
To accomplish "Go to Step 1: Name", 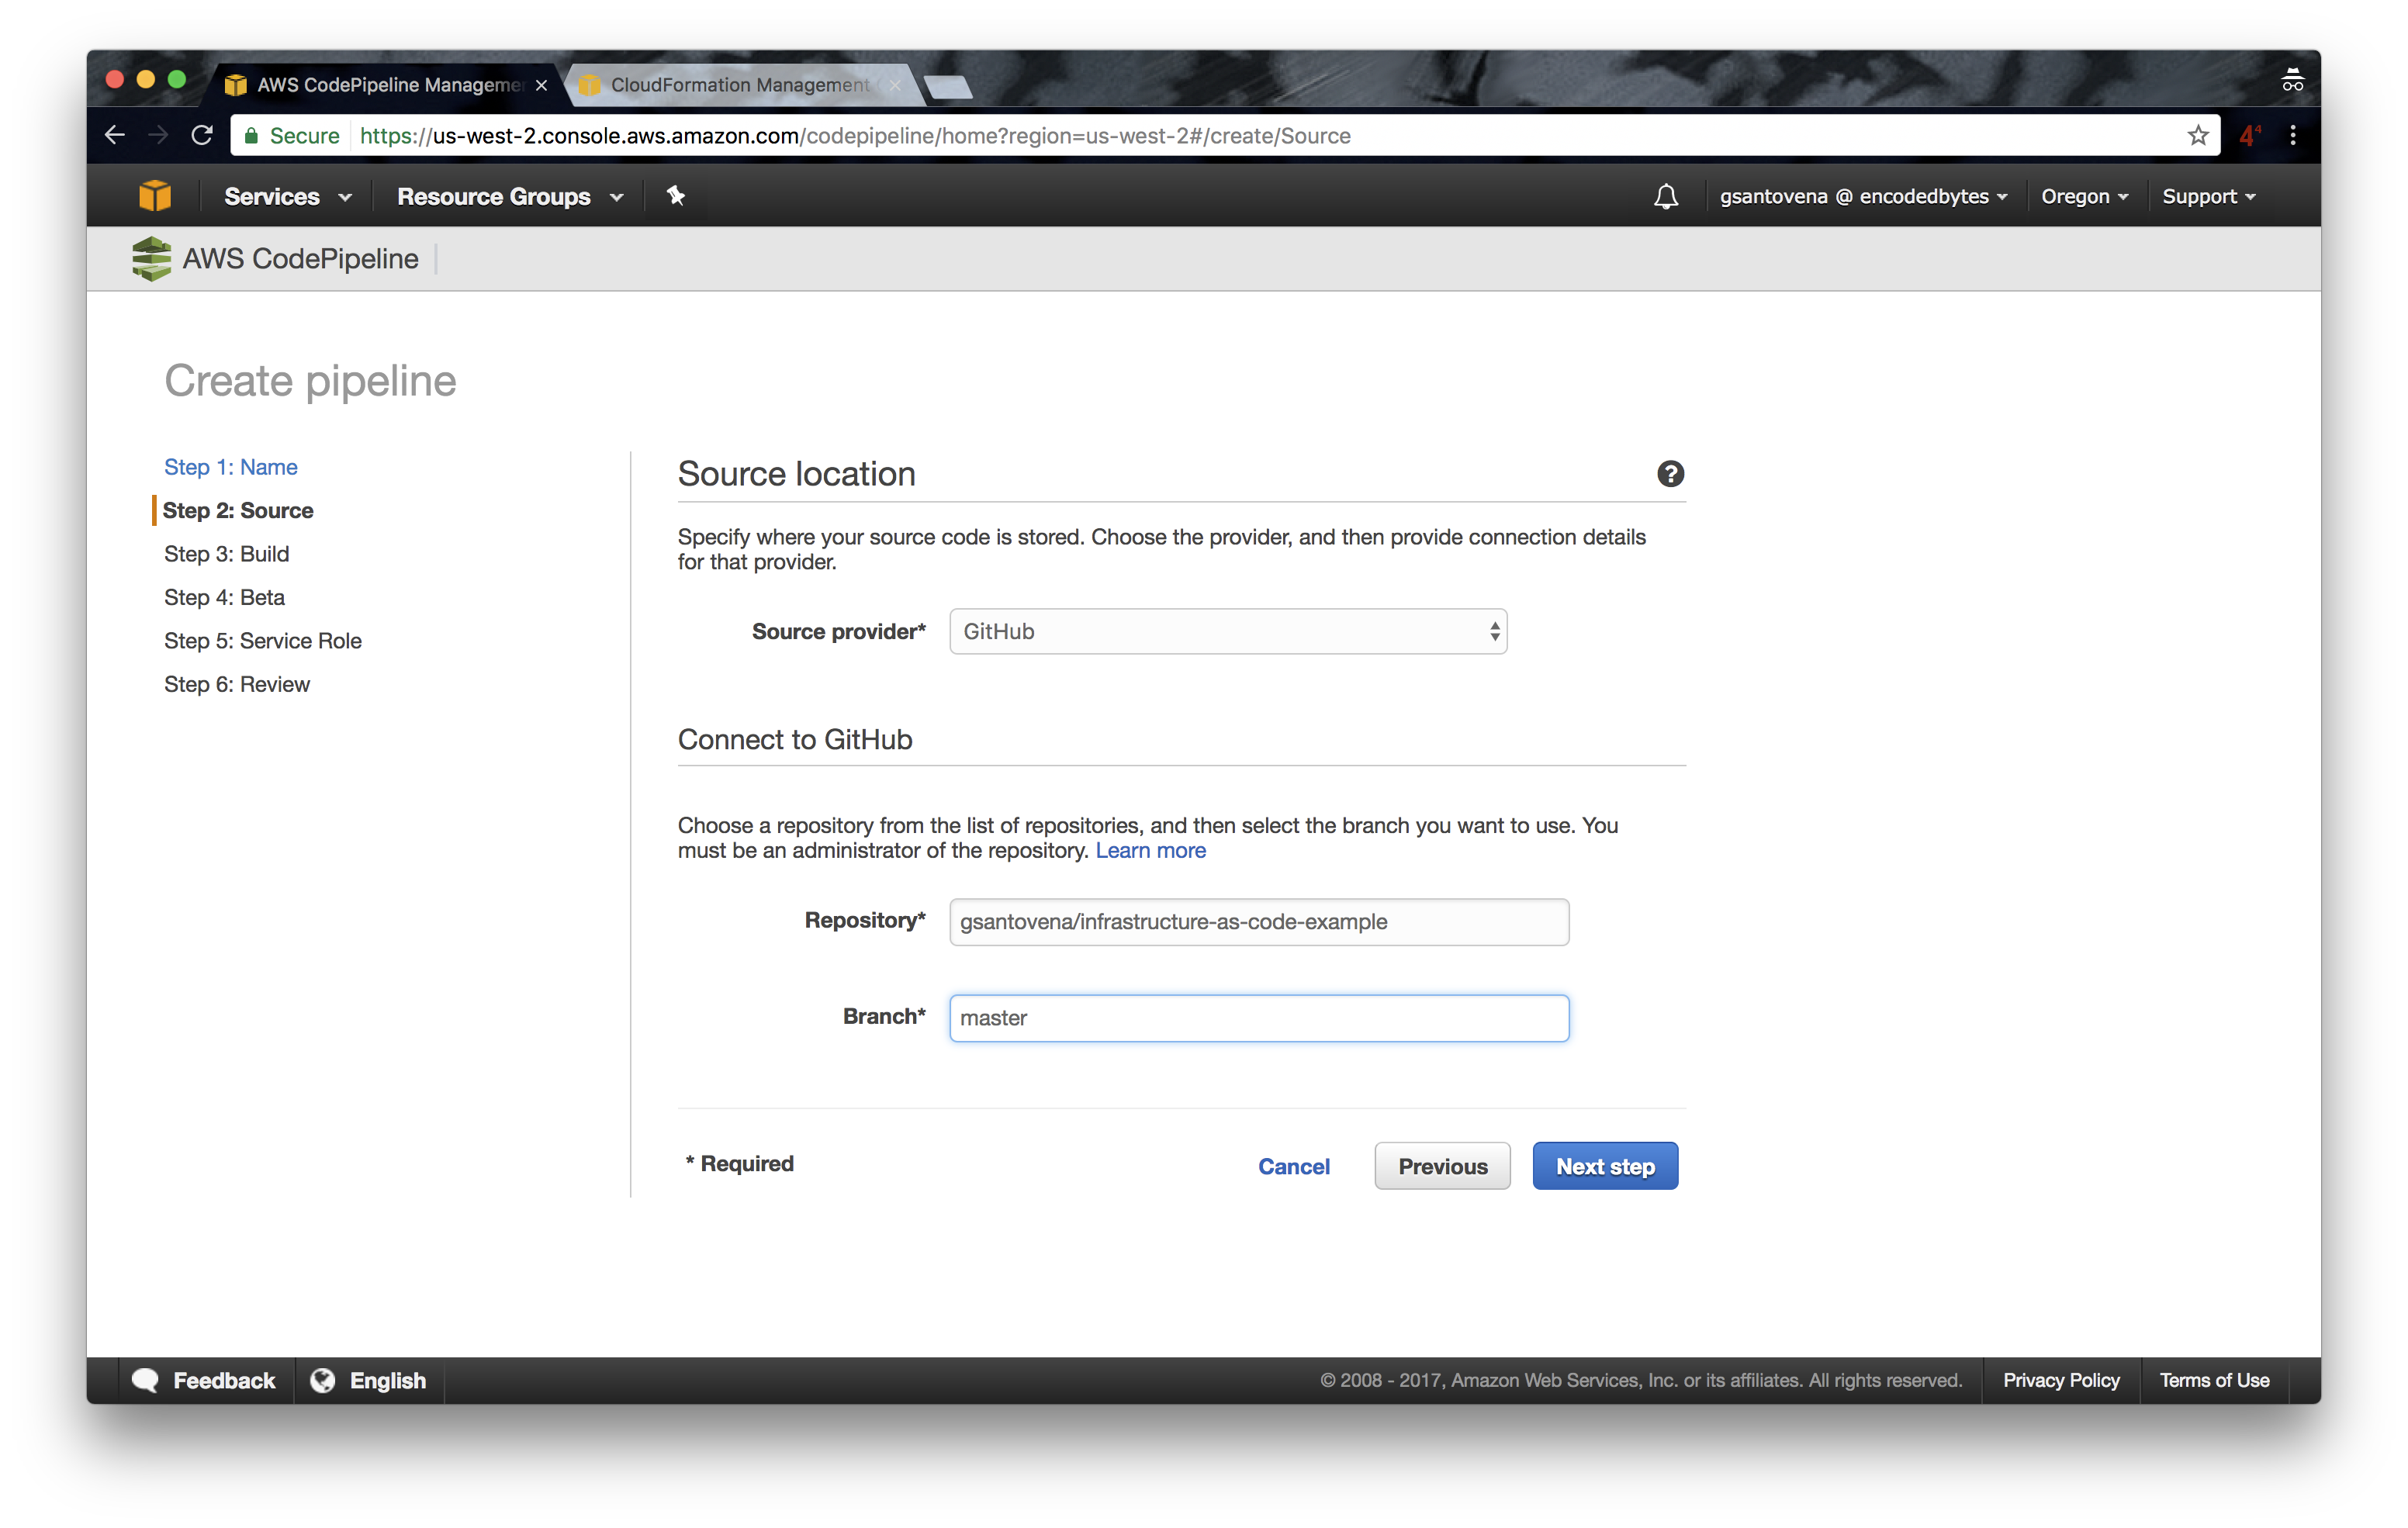I will pos(231,467).
